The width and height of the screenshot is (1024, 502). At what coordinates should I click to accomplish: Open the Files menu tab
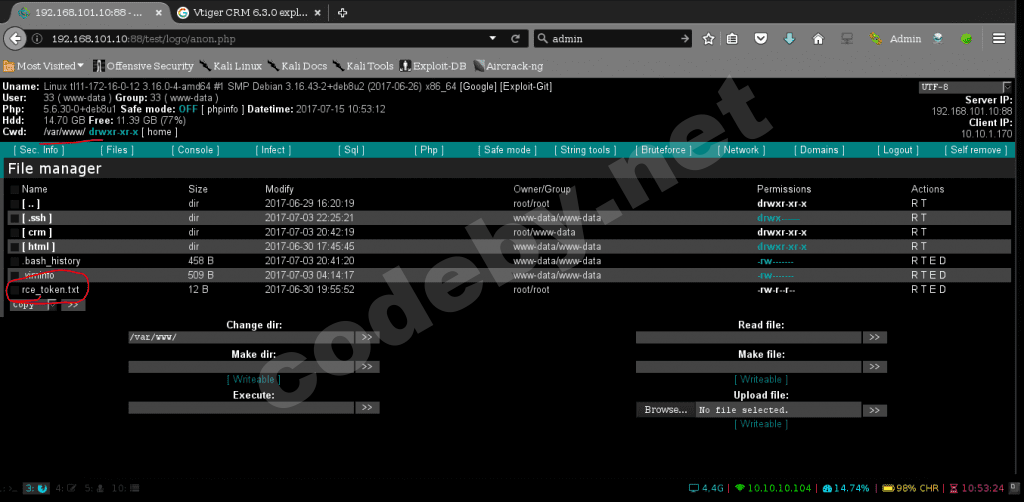(x=117, y=150)
